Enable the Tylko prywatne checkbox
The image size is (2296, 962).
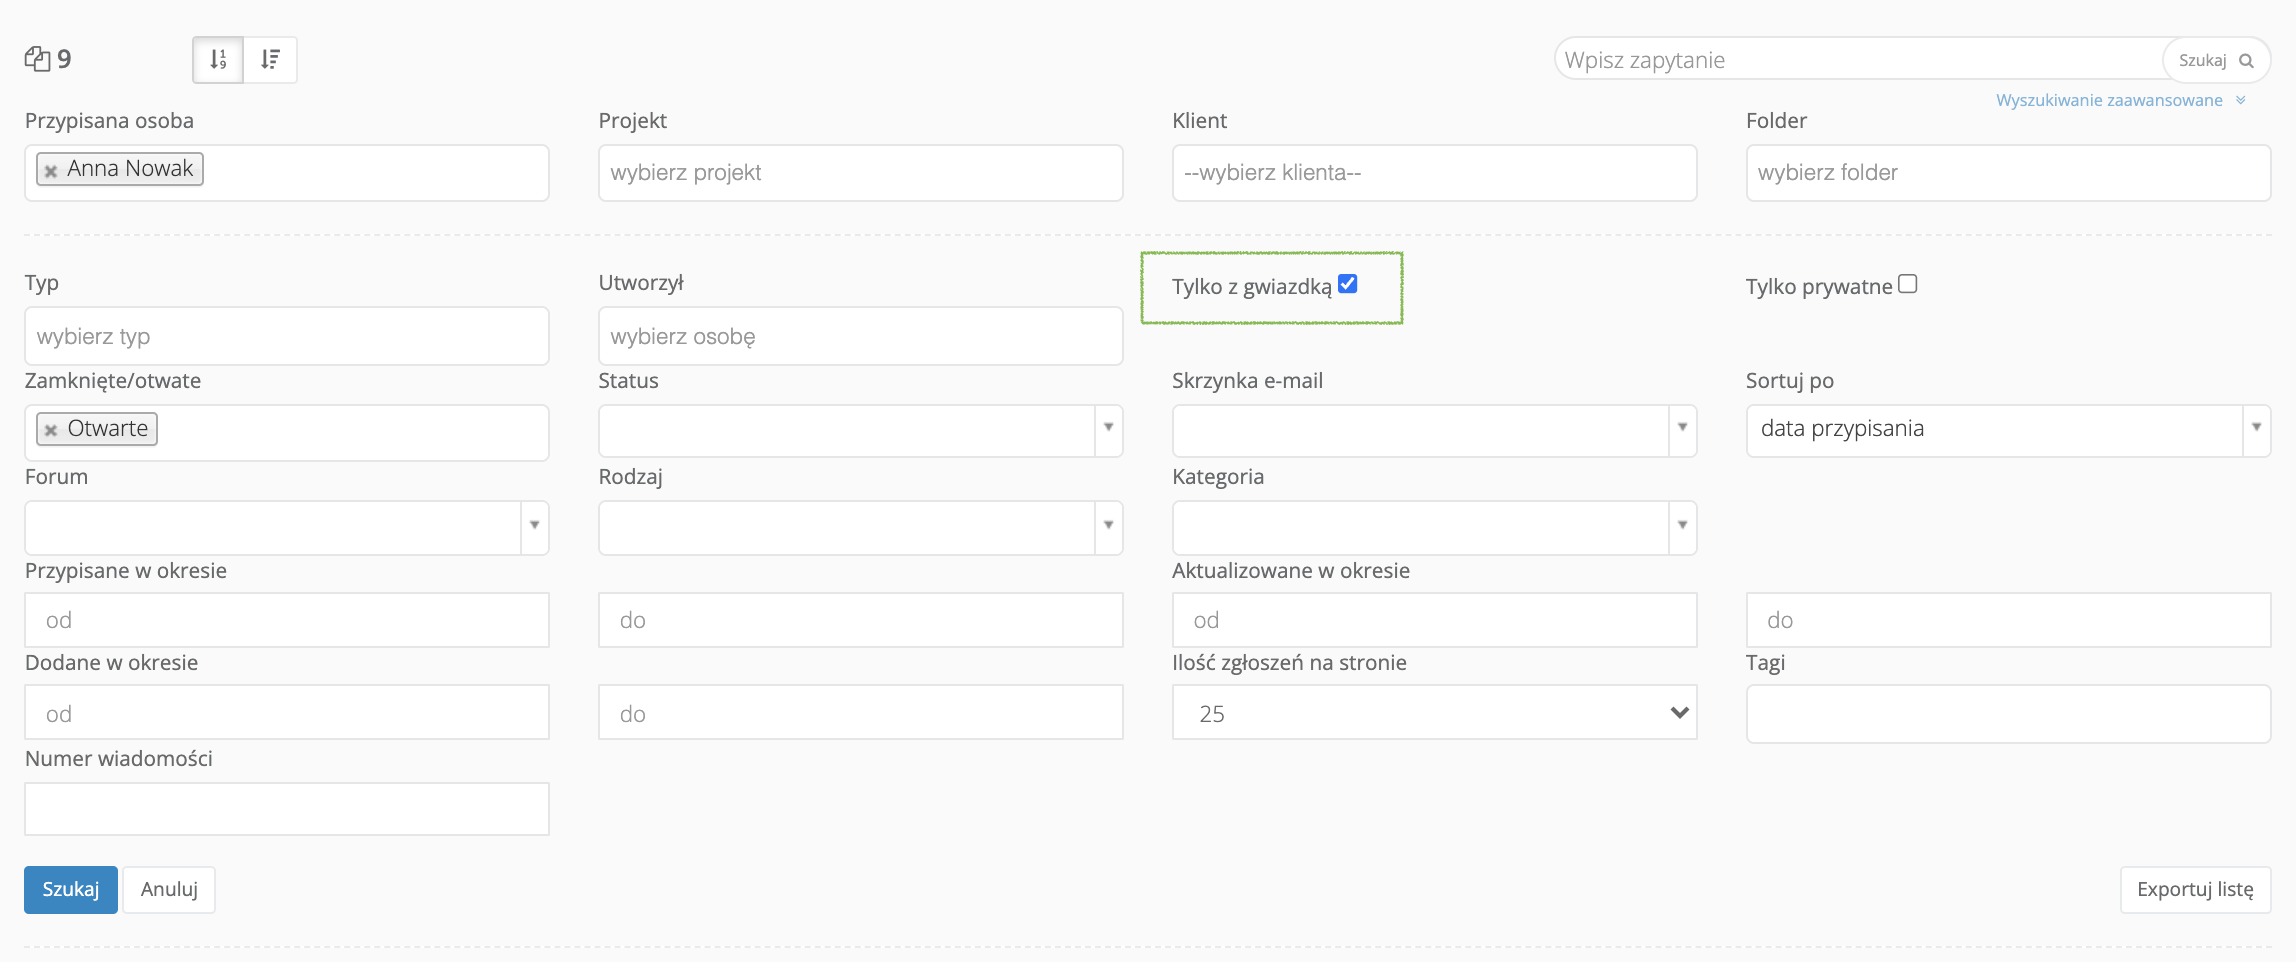pos(1908,284)
